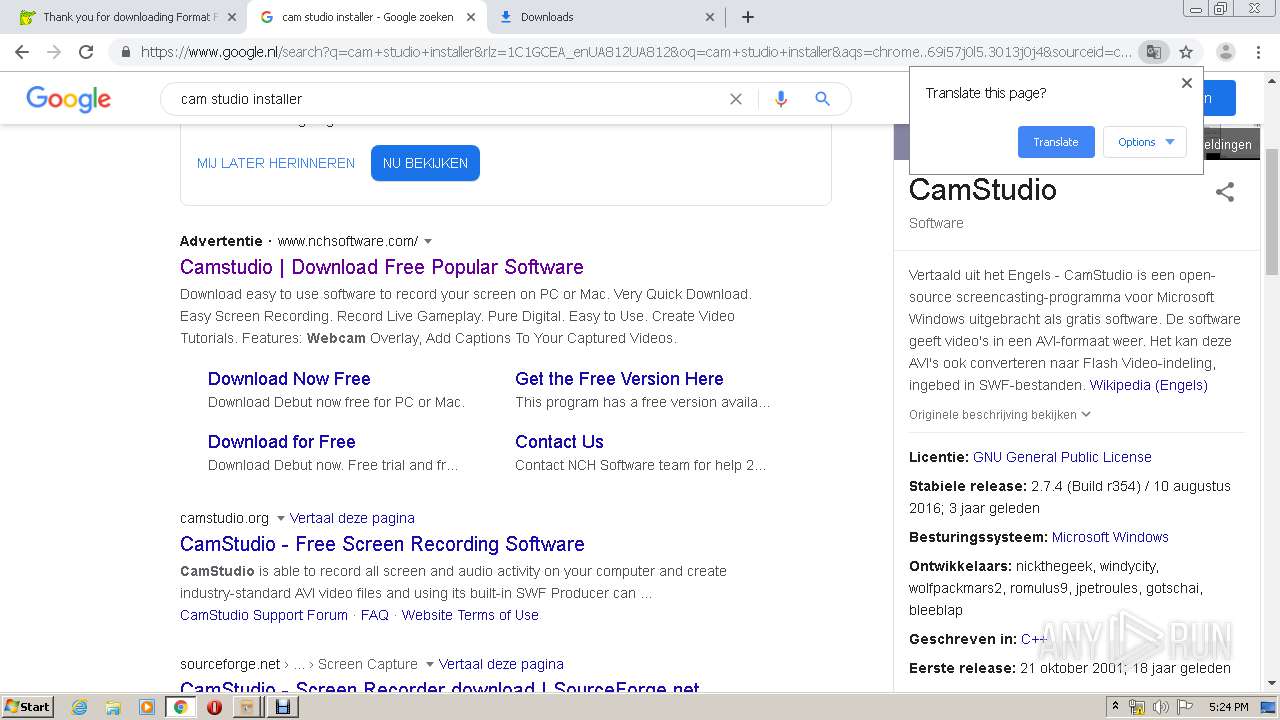
Task: Open Microsoft Windows link
Action: (x=1110, y=537)
